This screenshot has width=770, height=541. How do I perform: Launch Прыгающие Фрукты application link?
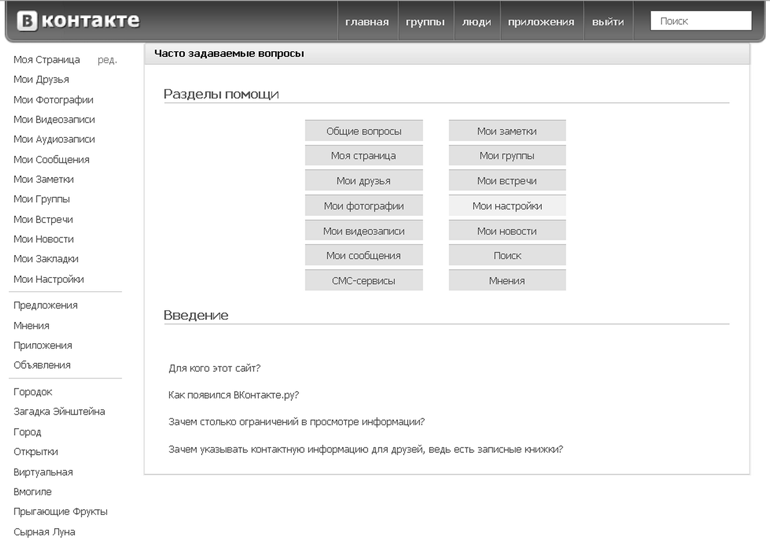tap(60, 512)
